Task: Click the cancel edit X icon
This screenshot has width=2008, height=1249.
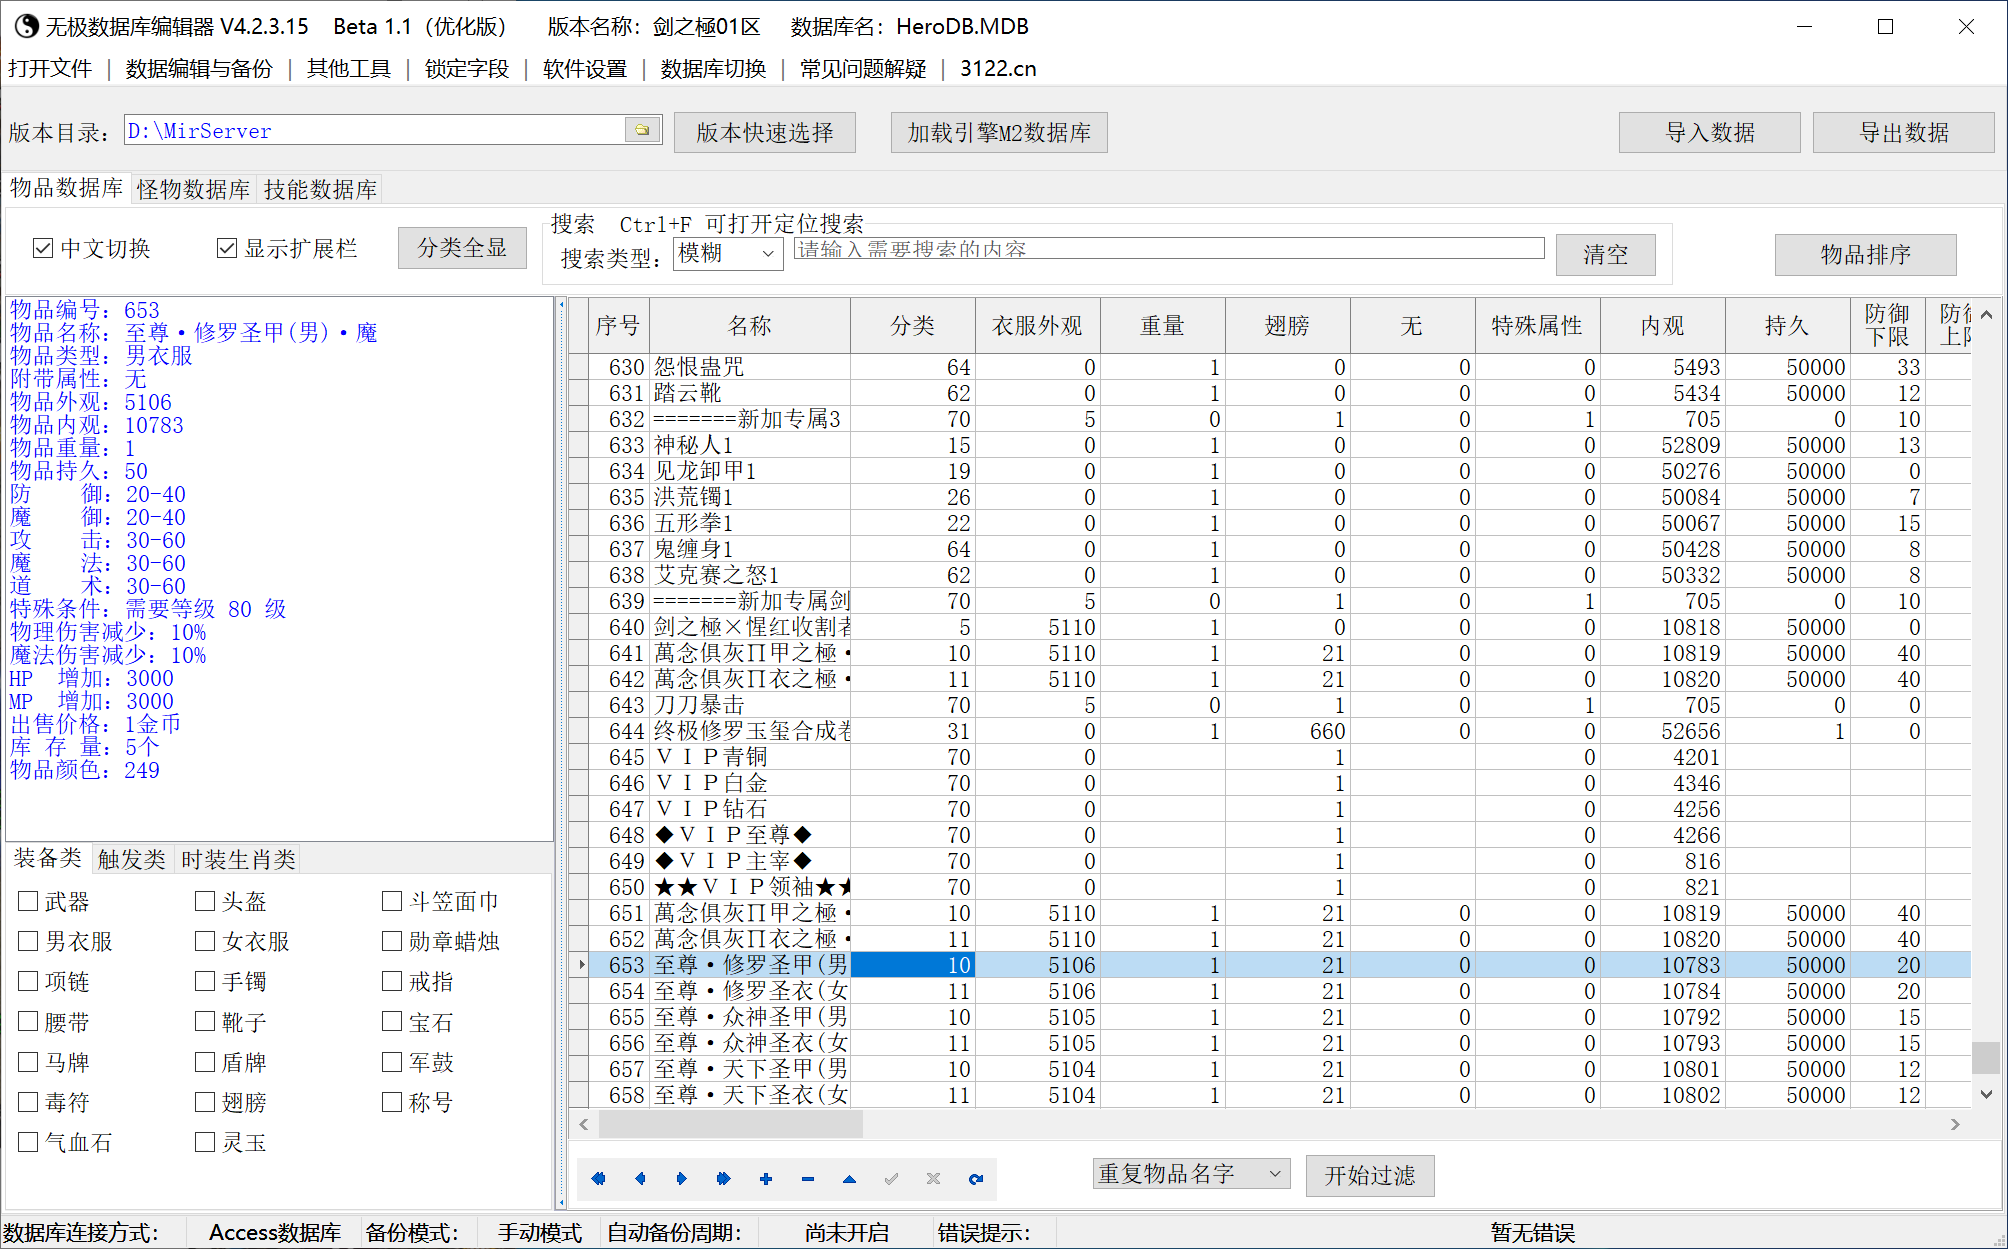Action: 933,1179
